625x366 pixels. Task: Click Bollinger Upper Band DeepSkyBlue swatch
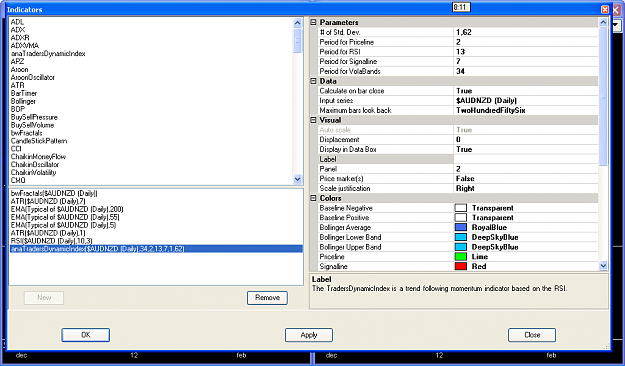[x=461, y=247]
